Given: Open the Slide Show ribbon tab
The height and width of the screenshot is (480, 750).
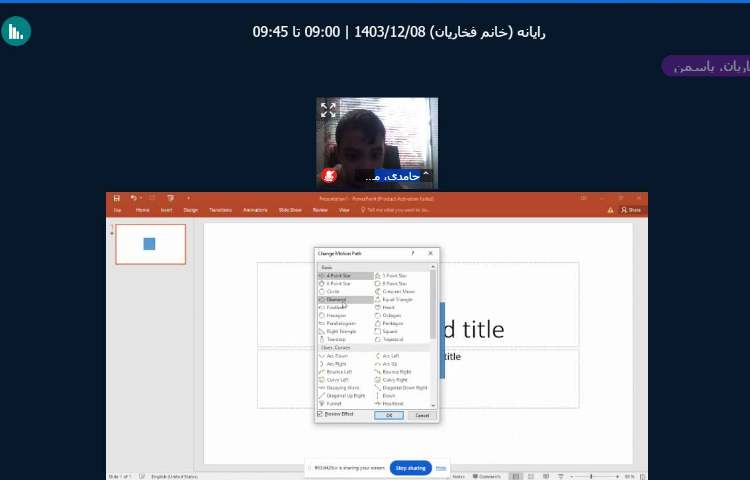Looking at the screenshot, I should coord(290,210).
